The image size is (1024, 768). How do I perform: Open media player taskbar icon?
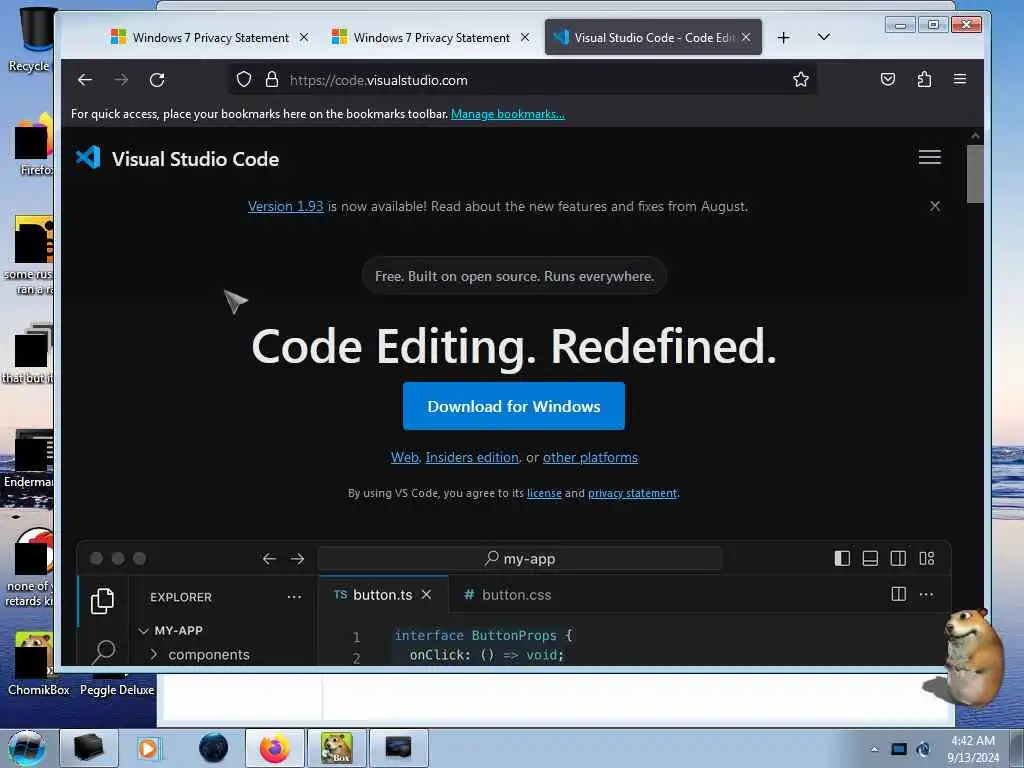(x=148, y=748)
